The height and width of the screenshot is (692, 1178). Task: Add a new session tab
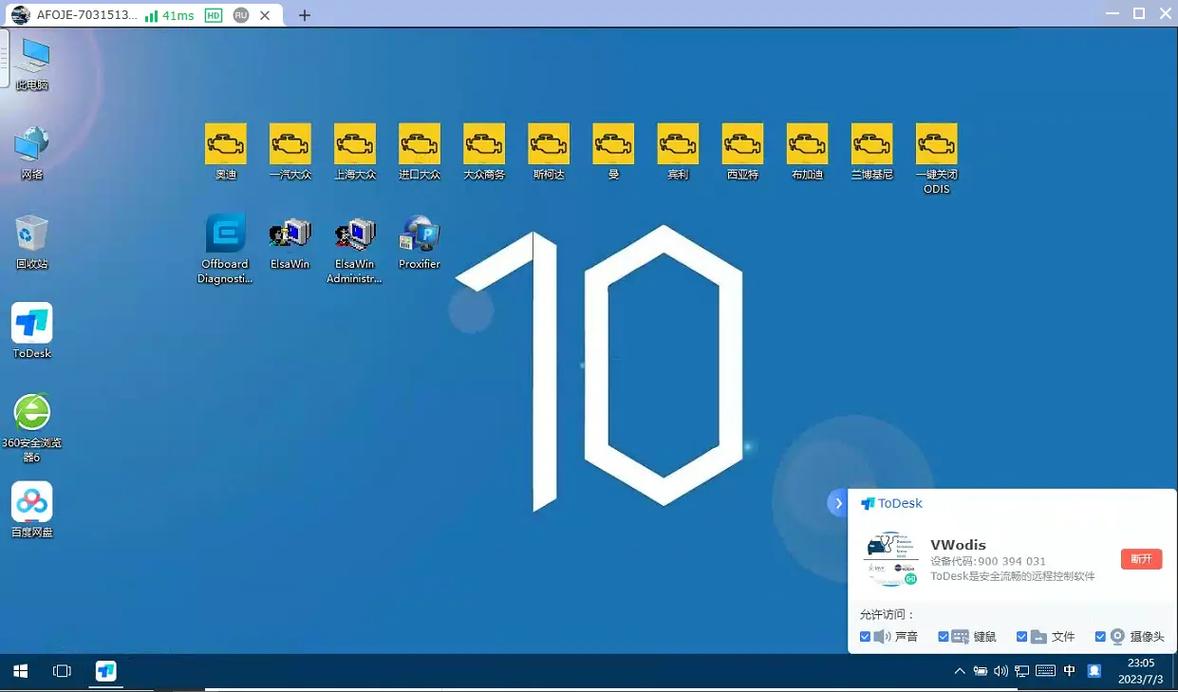pos(304,15)
